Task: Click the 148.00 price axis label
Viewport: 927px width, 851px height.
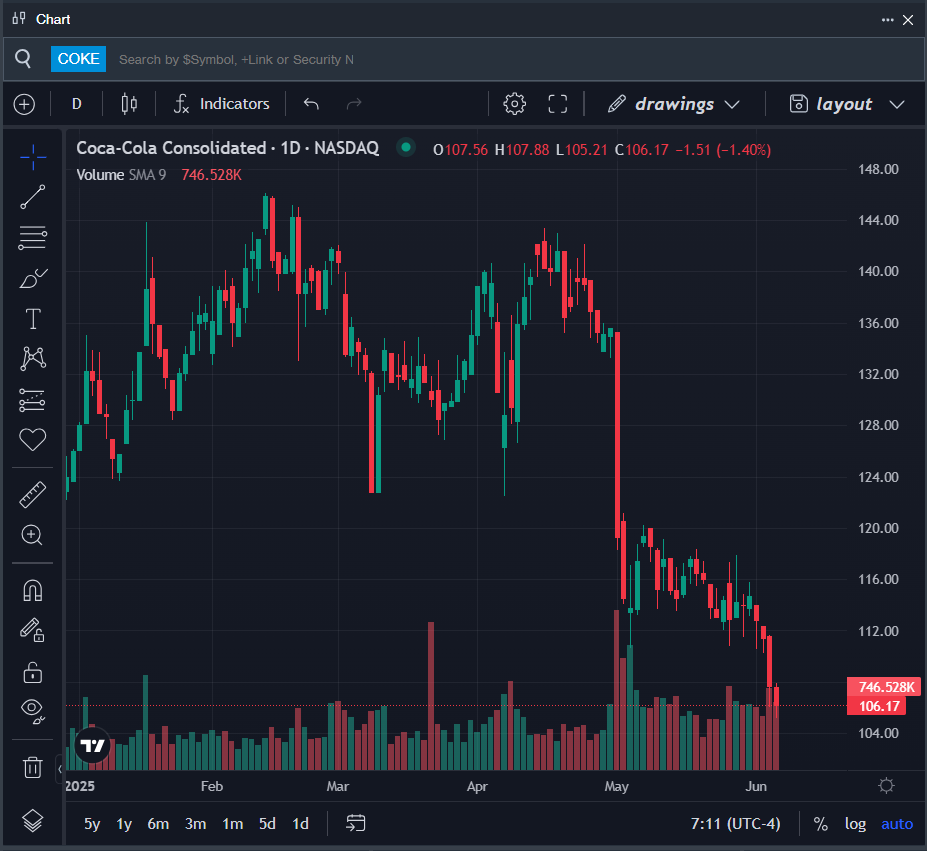Action: 878,169
